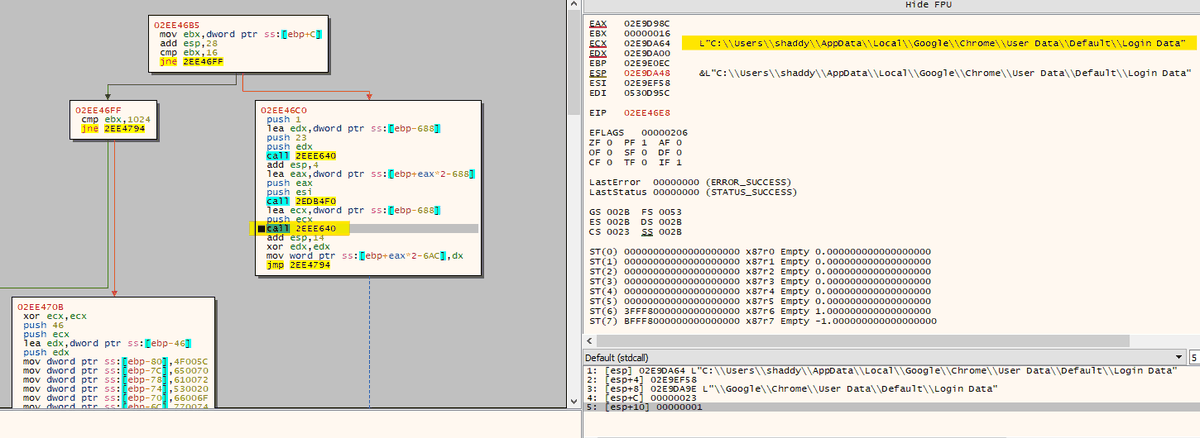Click the 02EE46C0 graph node header
This screenshot has width=1200, height=438.
[282, 109]
